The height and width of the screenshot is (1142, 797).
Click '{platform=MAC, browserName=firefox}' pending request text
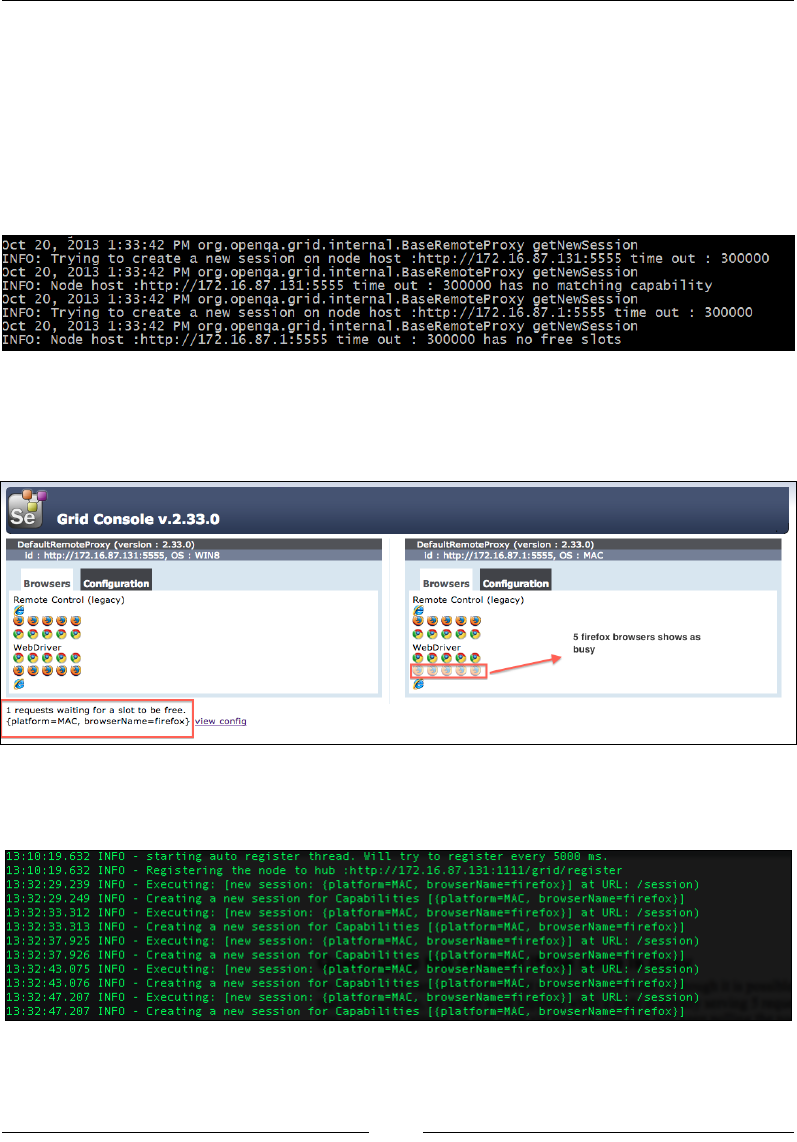[98, 721]
